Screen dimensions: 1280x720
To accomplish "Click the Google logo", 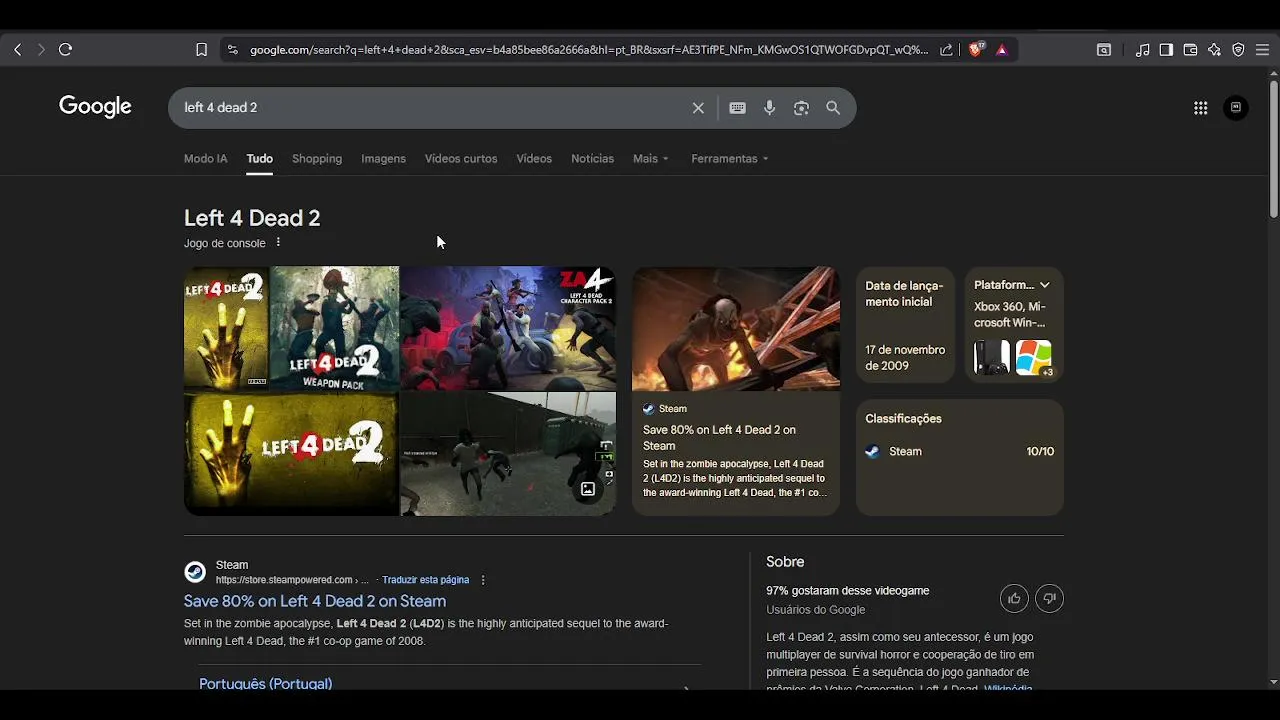I will (95, 107).
